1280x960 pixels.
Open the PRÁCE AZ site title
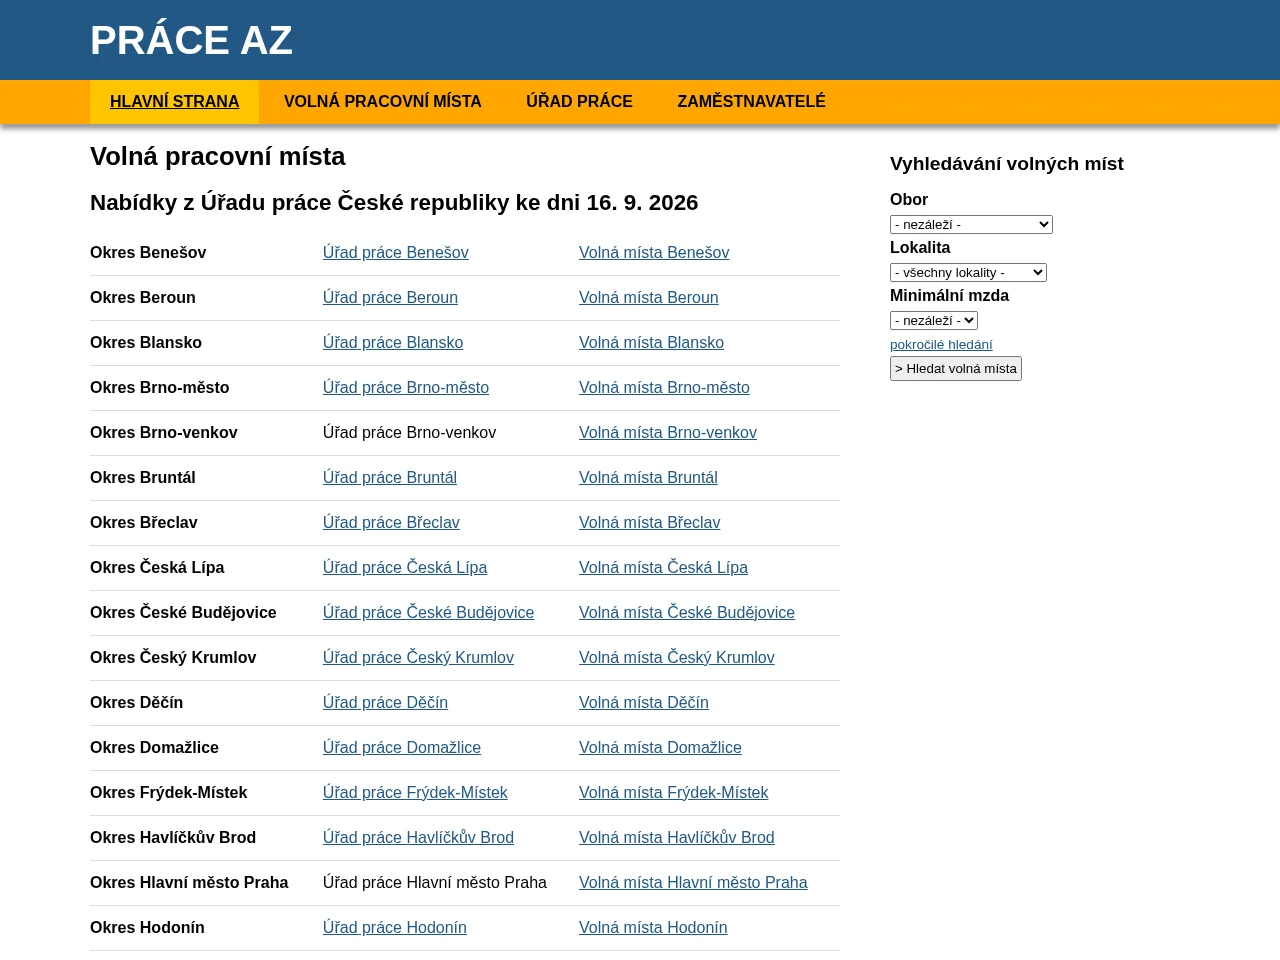click(191, 41)
